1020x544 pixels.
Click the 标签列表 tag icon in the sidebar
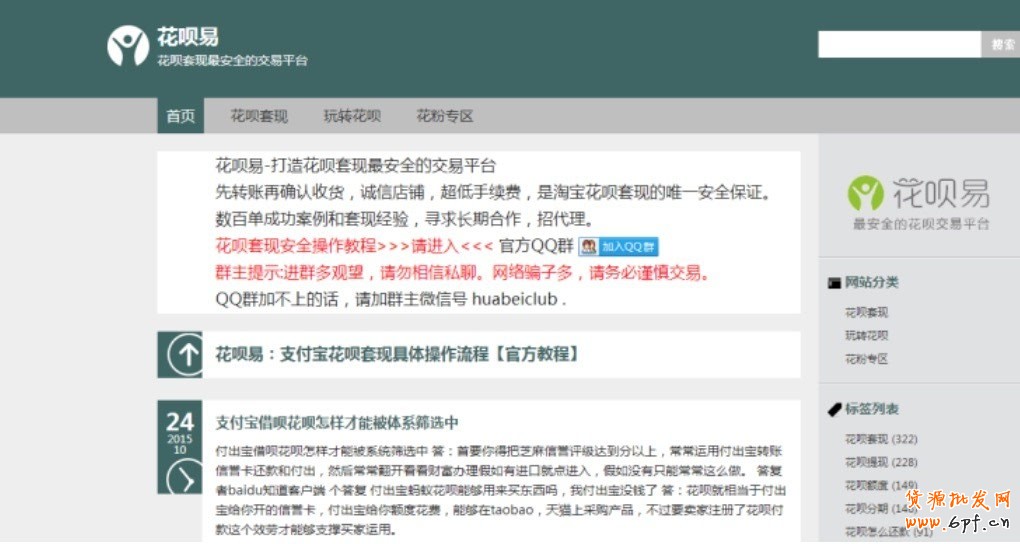(x=834, y=409)
